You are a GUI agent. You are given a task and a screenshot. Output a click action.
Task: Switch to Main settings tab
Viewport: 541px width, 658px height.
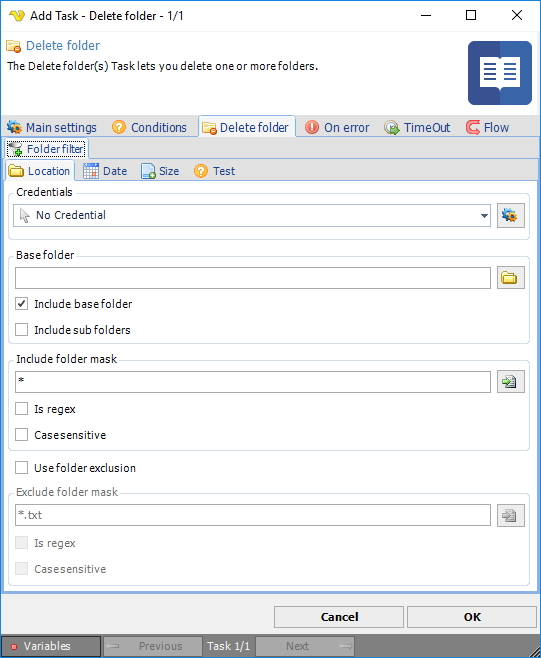52,127
